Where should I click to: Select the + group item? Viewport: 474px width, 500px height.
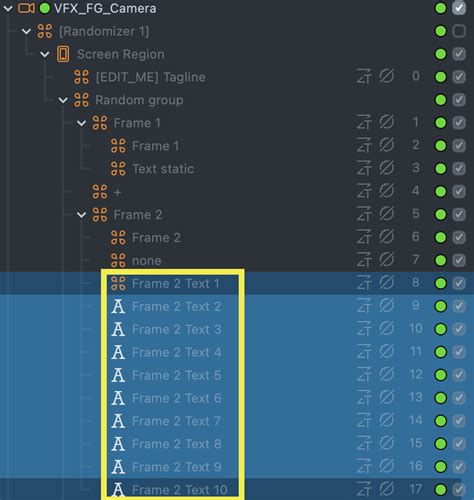click(117, 192)
